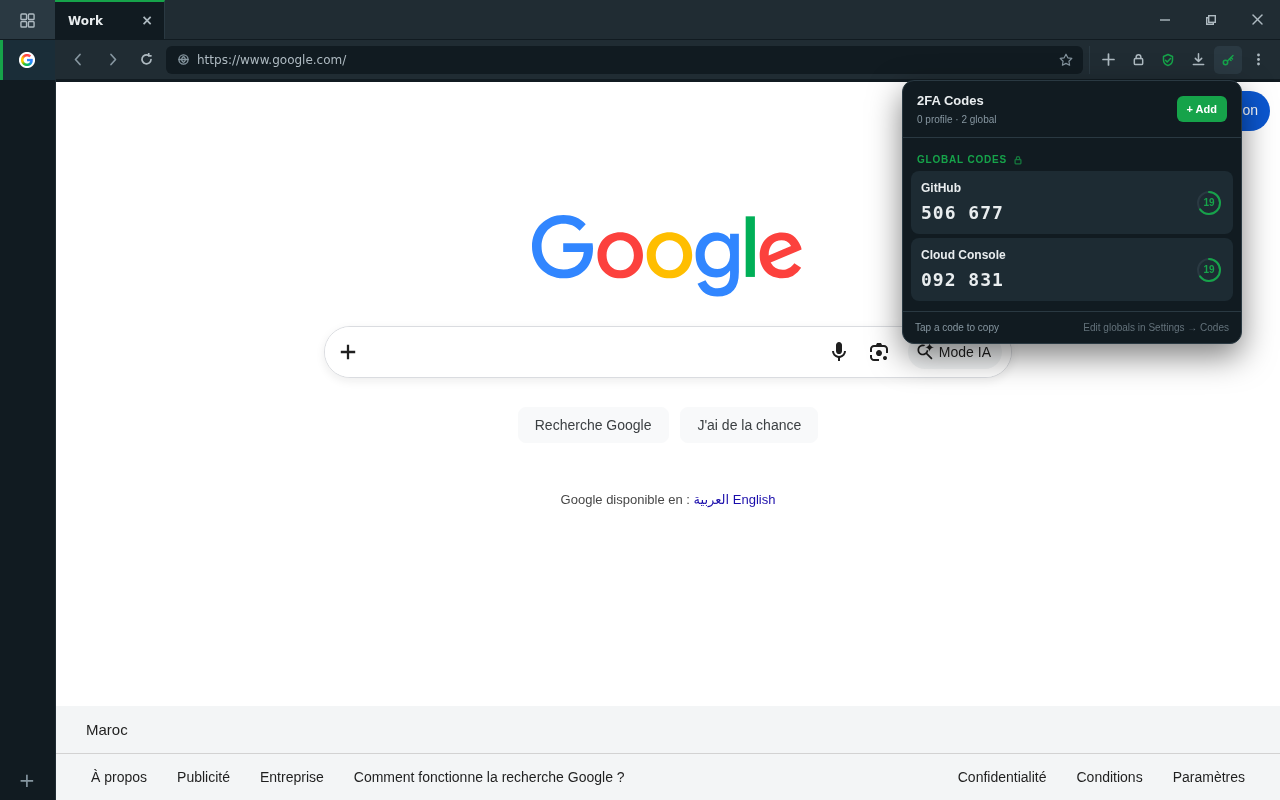1280x800 pixels.
Task: Click the blue sign-in button
Action: [x=1254, y=111]
